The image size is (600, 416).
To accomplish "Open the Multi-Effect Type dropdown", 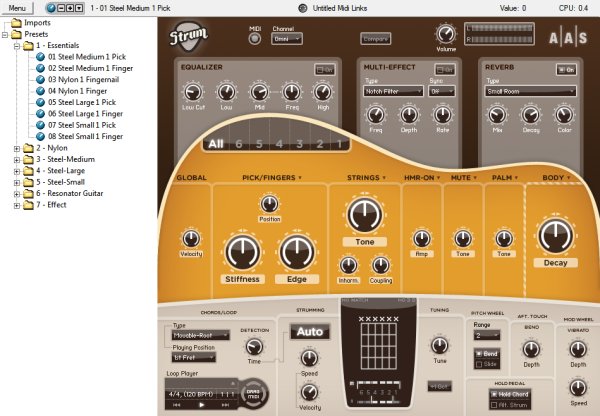I will click(393, 91).
